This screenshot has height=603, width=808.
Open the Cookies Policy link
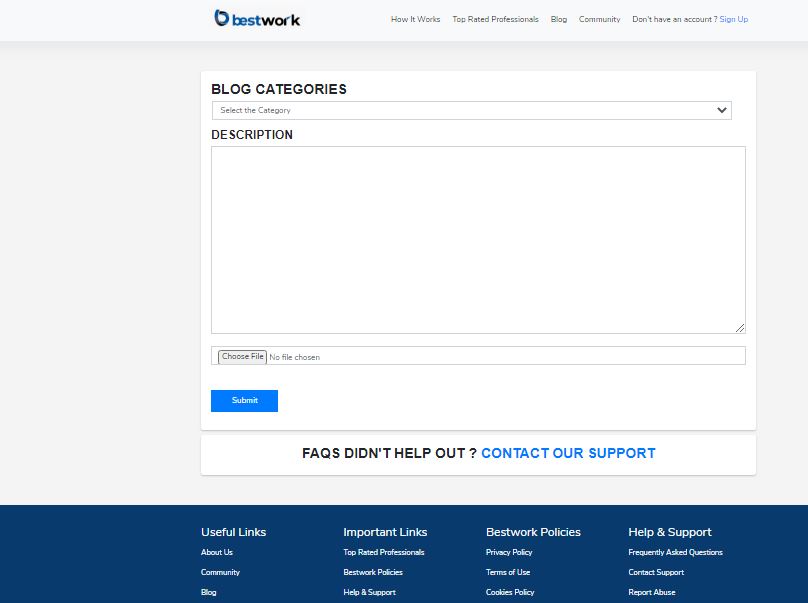click(x=510, y=592)
